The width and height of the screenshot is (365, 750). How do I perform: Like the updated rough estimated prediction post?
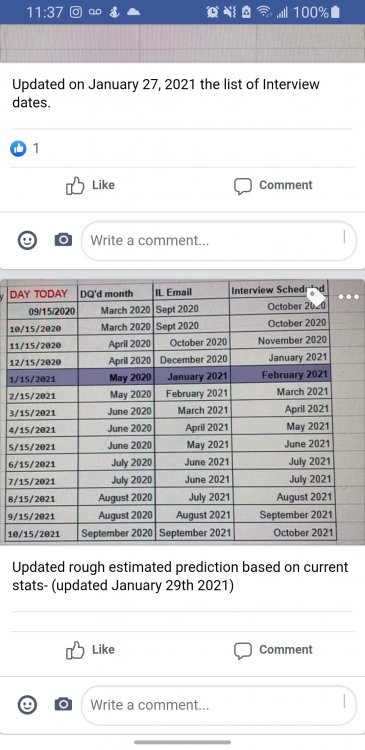pyautogui.click(x=90, y=650)
